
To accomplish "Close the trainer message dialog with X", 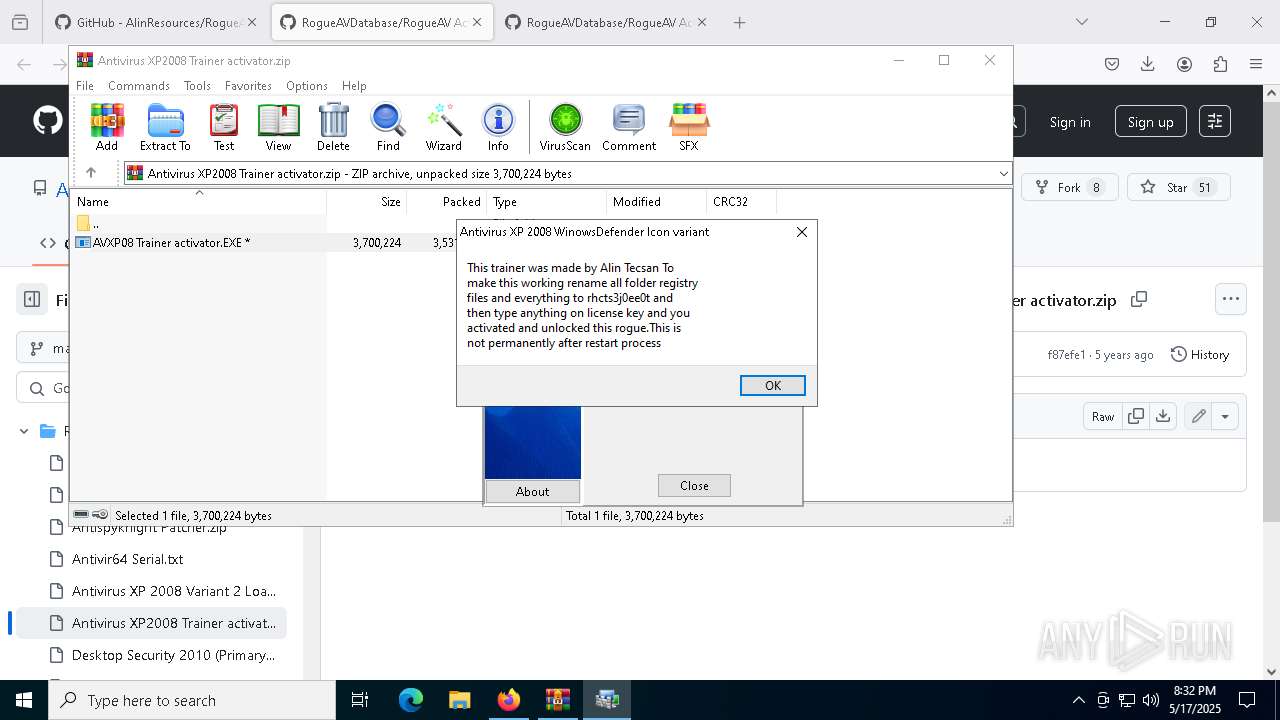I will point(801,232).
